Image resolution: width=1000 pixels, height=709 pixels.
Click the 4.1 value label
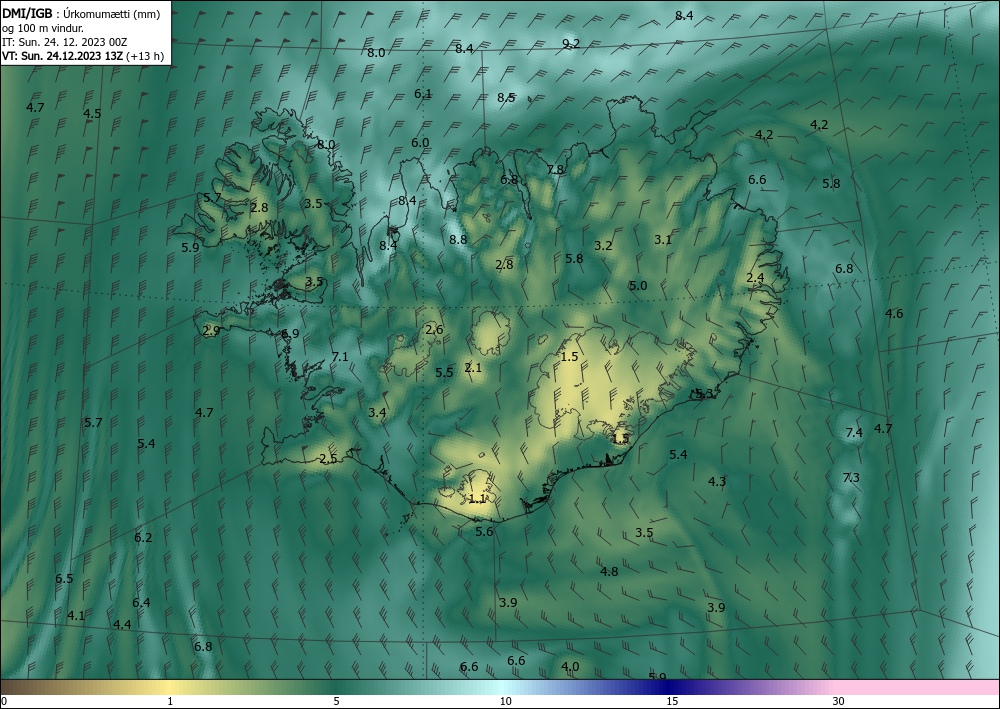coord(75,615)
